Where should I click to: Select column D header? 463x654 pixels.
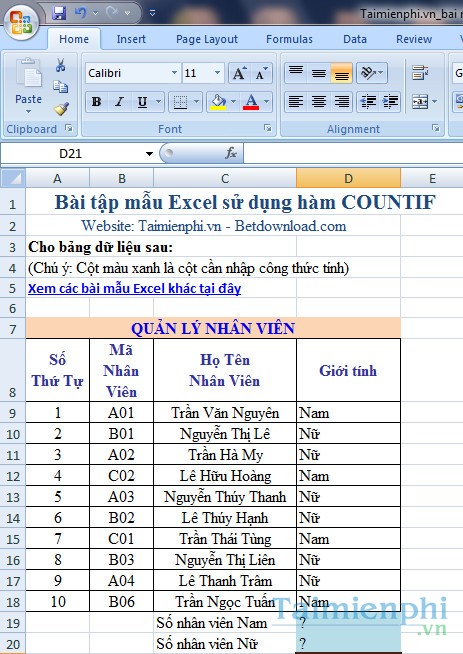point(348,178)
